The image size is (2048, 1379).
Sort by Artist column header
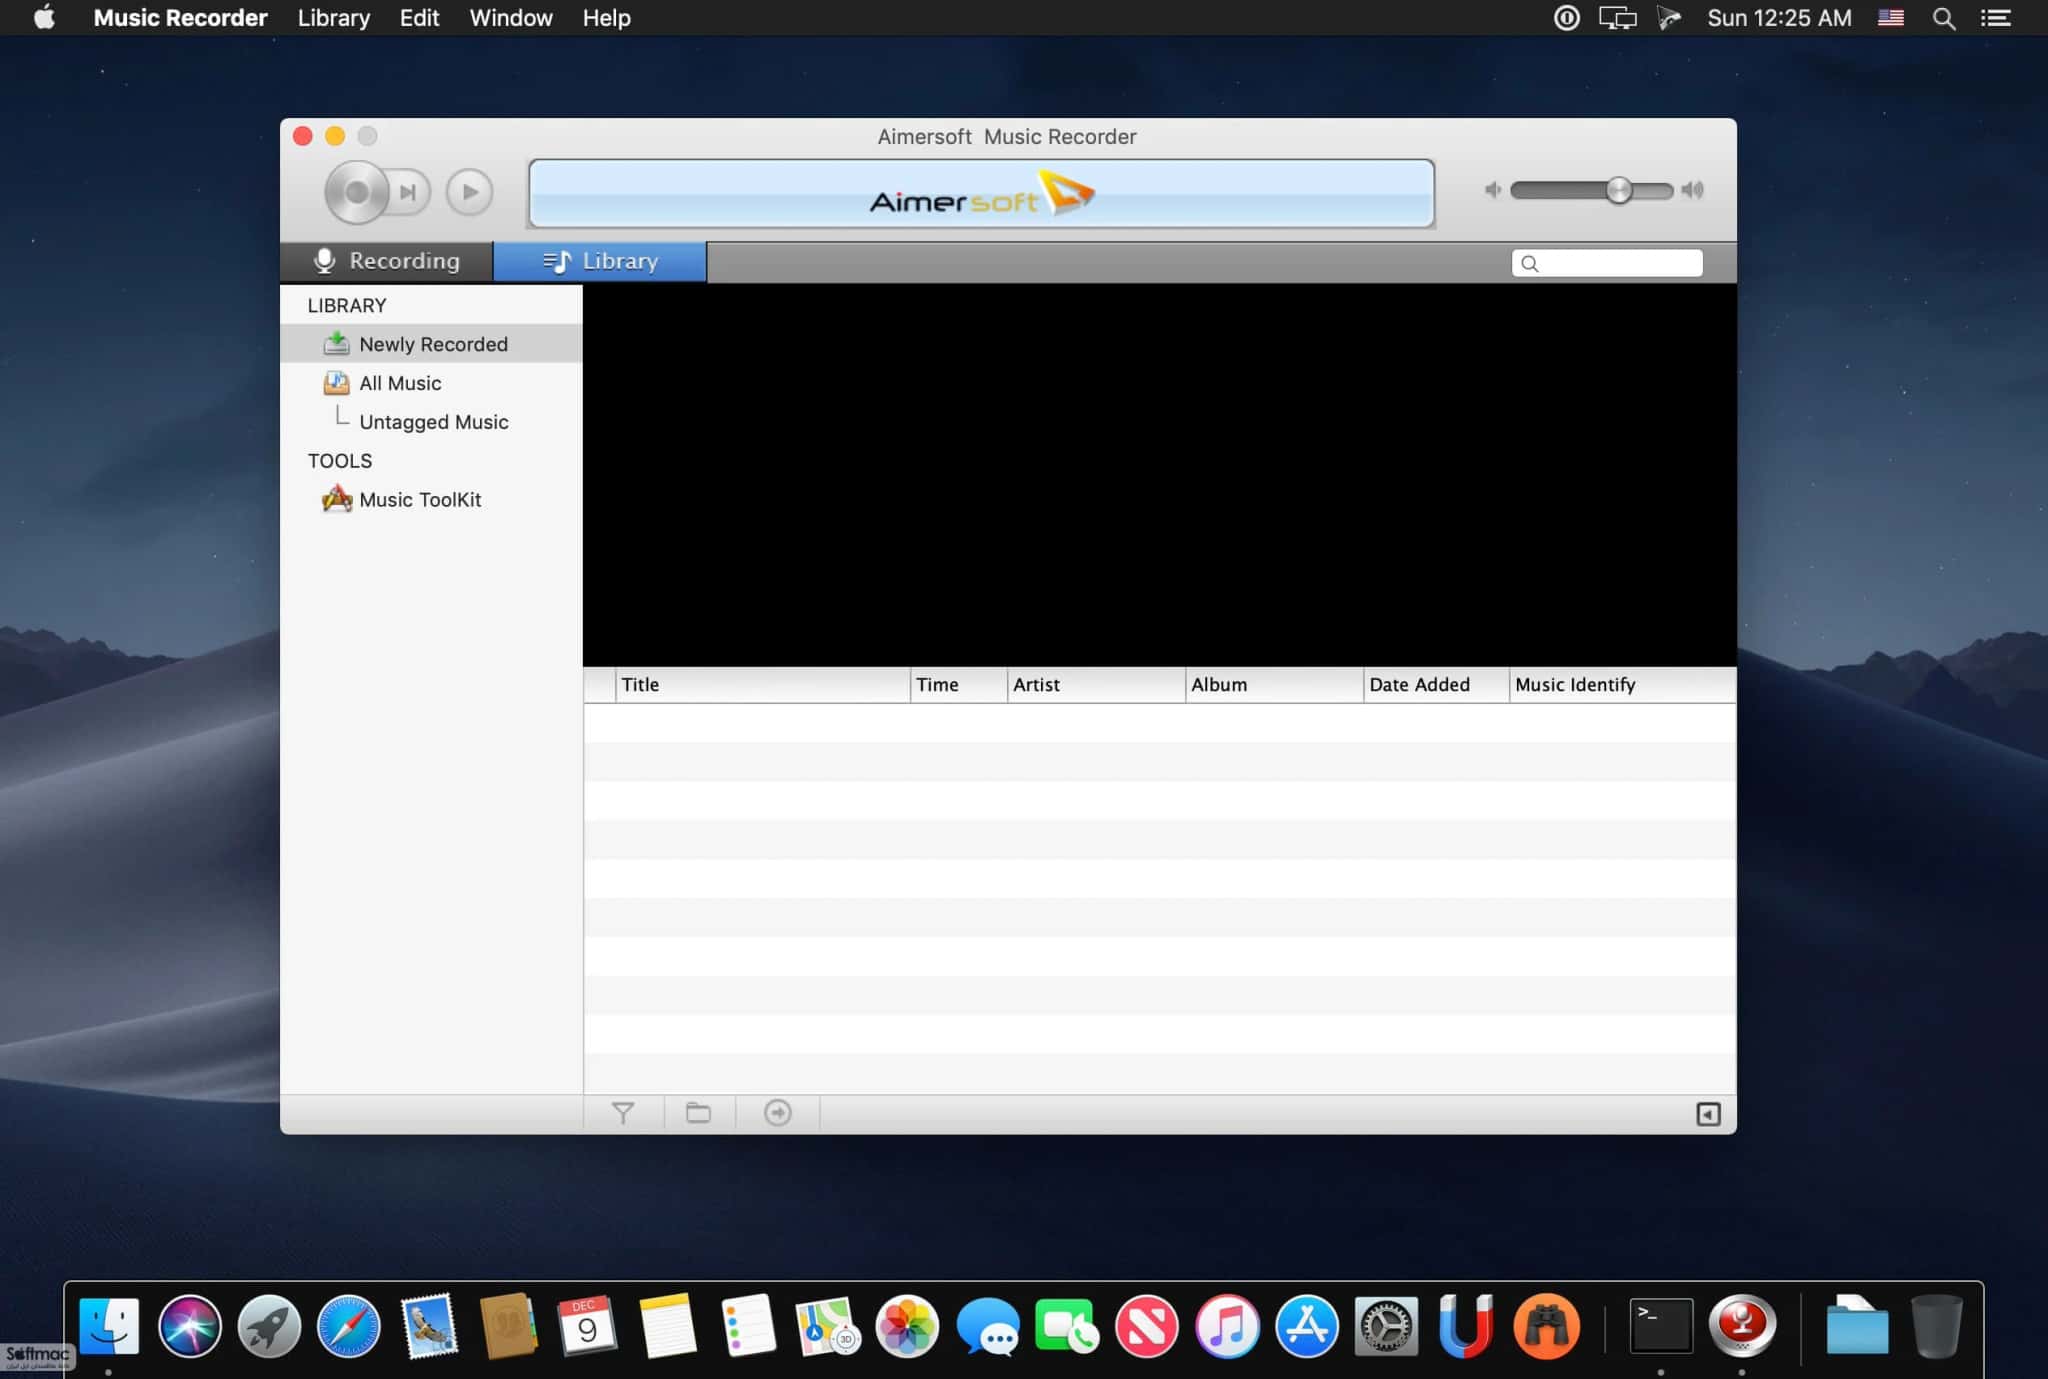tap(1096, 685)
